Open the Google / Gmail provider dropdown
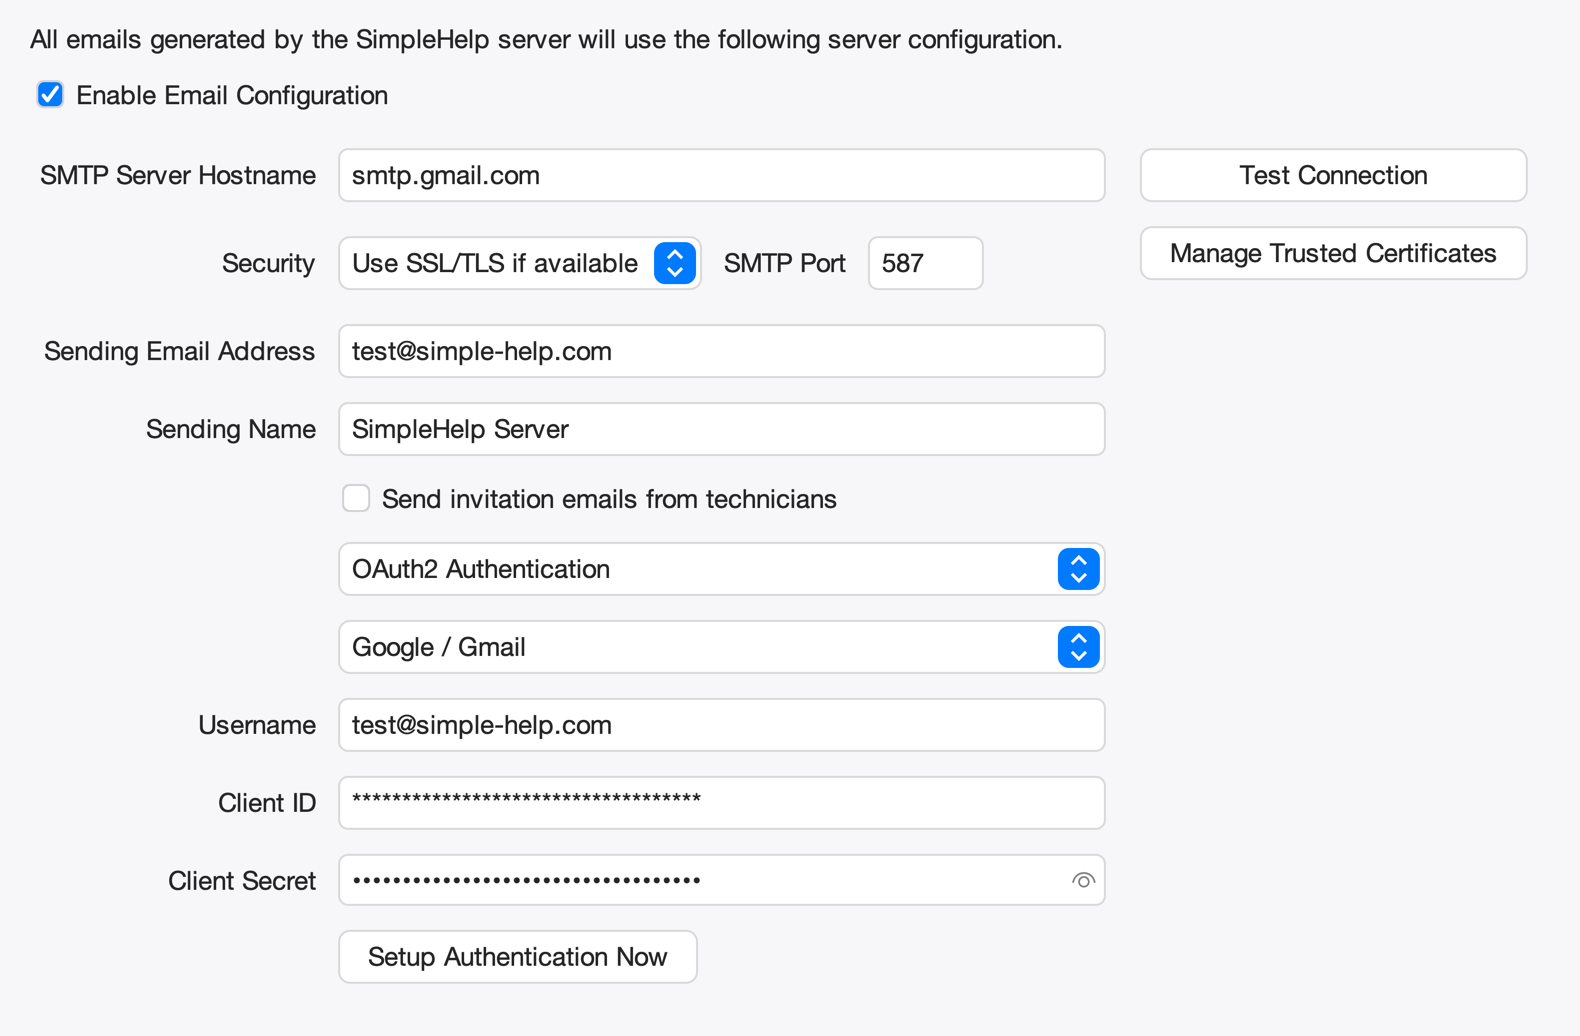 (x=722, y=647)
